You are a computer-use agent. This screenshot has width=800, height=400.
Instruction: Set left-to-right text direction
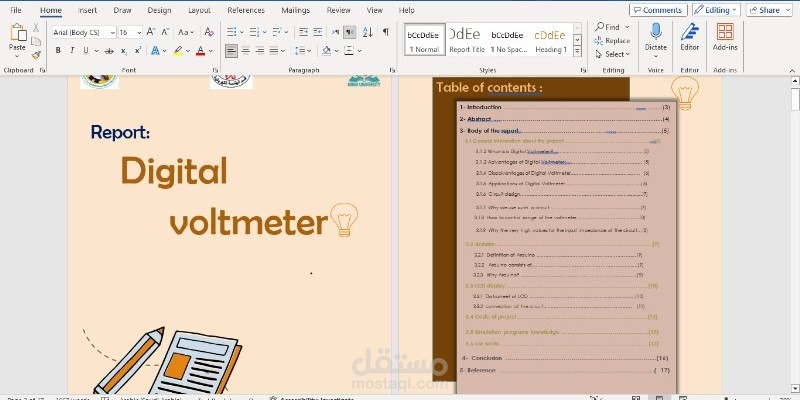[335, 32]
